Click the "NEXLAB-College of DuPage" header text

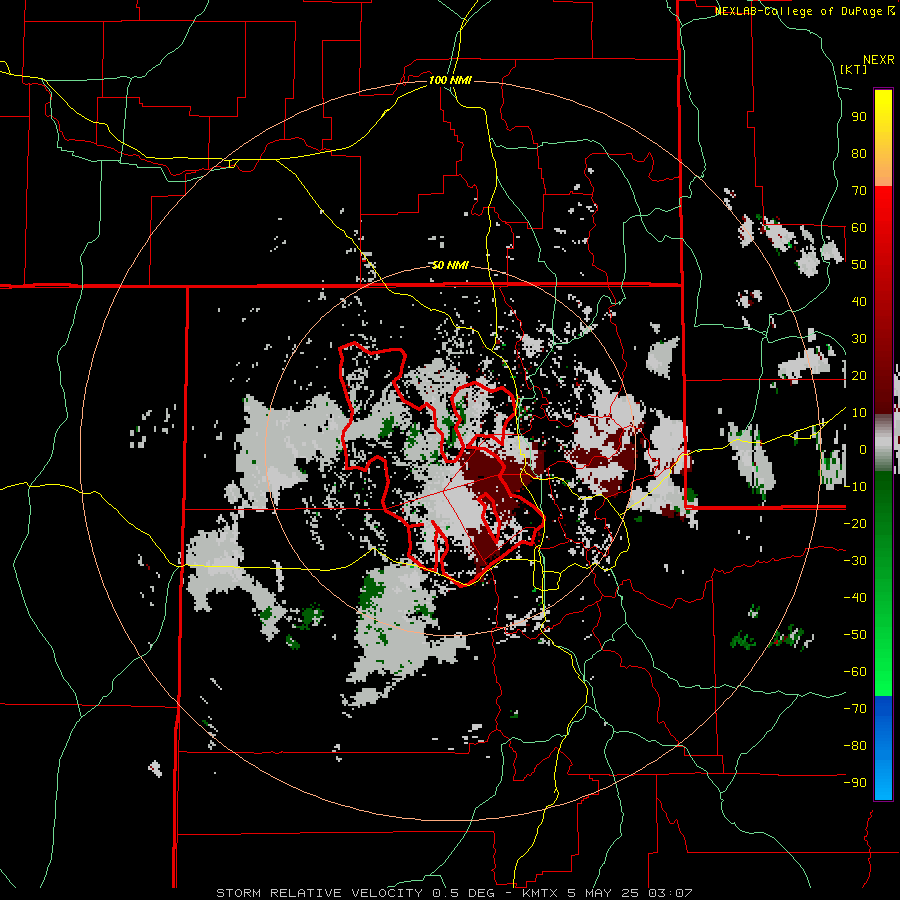tap(800, 11)
